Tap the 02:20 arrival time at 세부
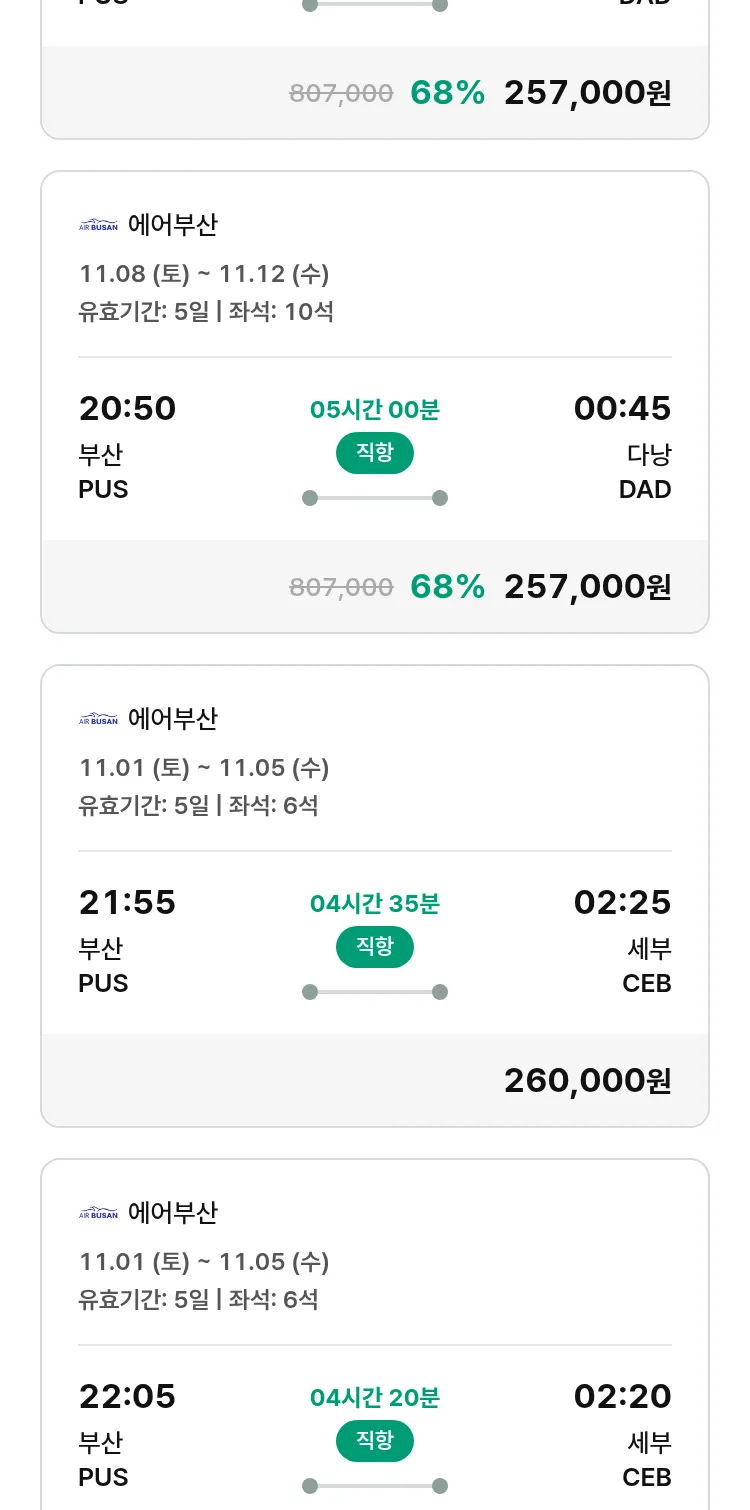Image resolution: width=750 pixels, height=1510 pixels. [x=622, y=1397]
